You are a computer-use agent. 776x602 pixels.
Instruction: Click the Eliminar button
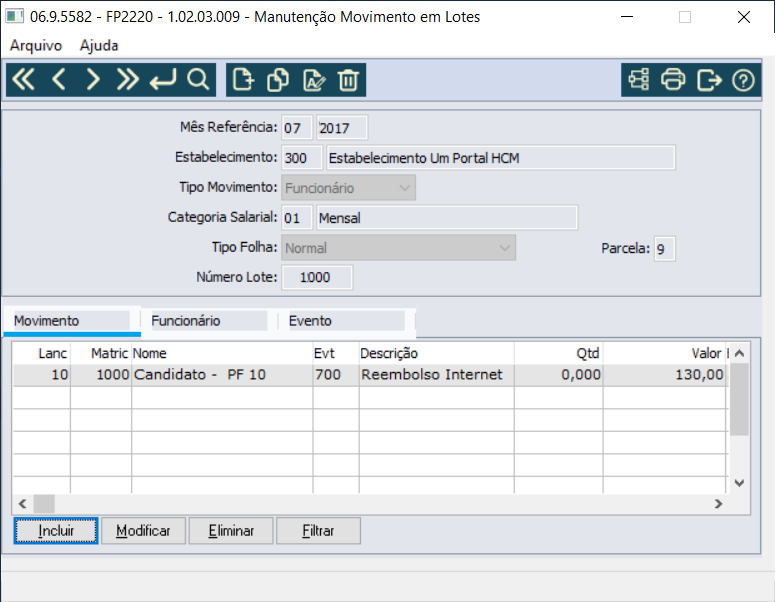click(x=231, y=531)
